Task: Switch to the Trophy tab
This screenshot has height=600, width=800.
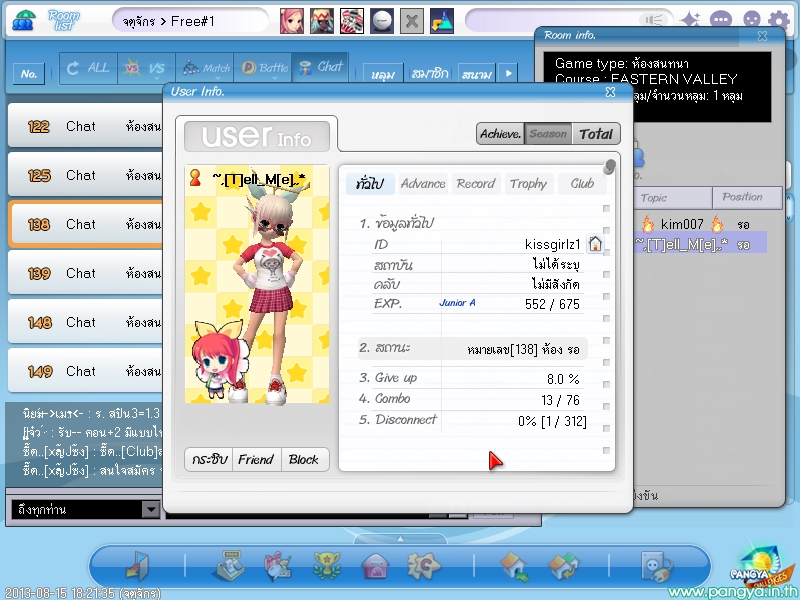Action: (529, 184)
